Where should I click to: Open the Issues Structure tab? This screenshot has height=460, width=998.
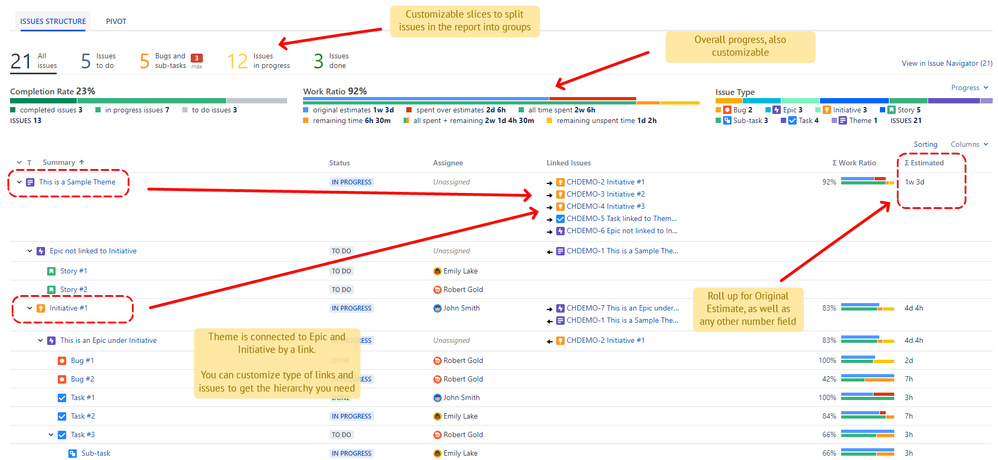point(53,21)
